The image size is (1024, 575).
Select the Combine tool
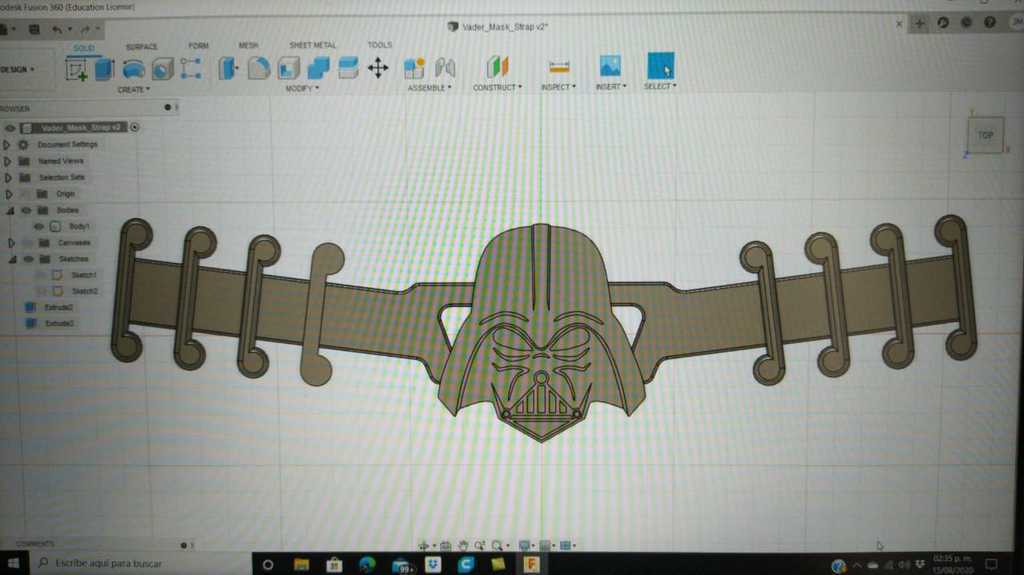pos(319,68)
